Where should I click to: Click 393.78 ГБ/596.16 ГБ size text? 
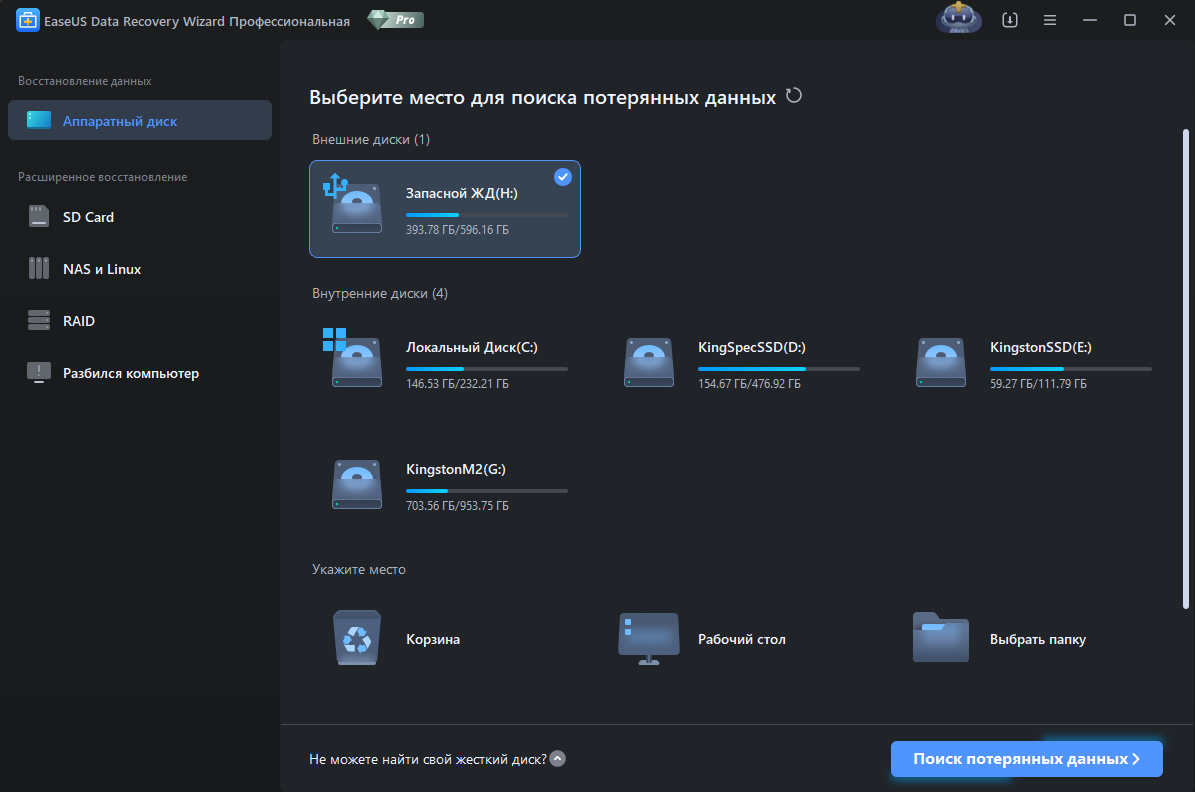(x=457, y=229)
